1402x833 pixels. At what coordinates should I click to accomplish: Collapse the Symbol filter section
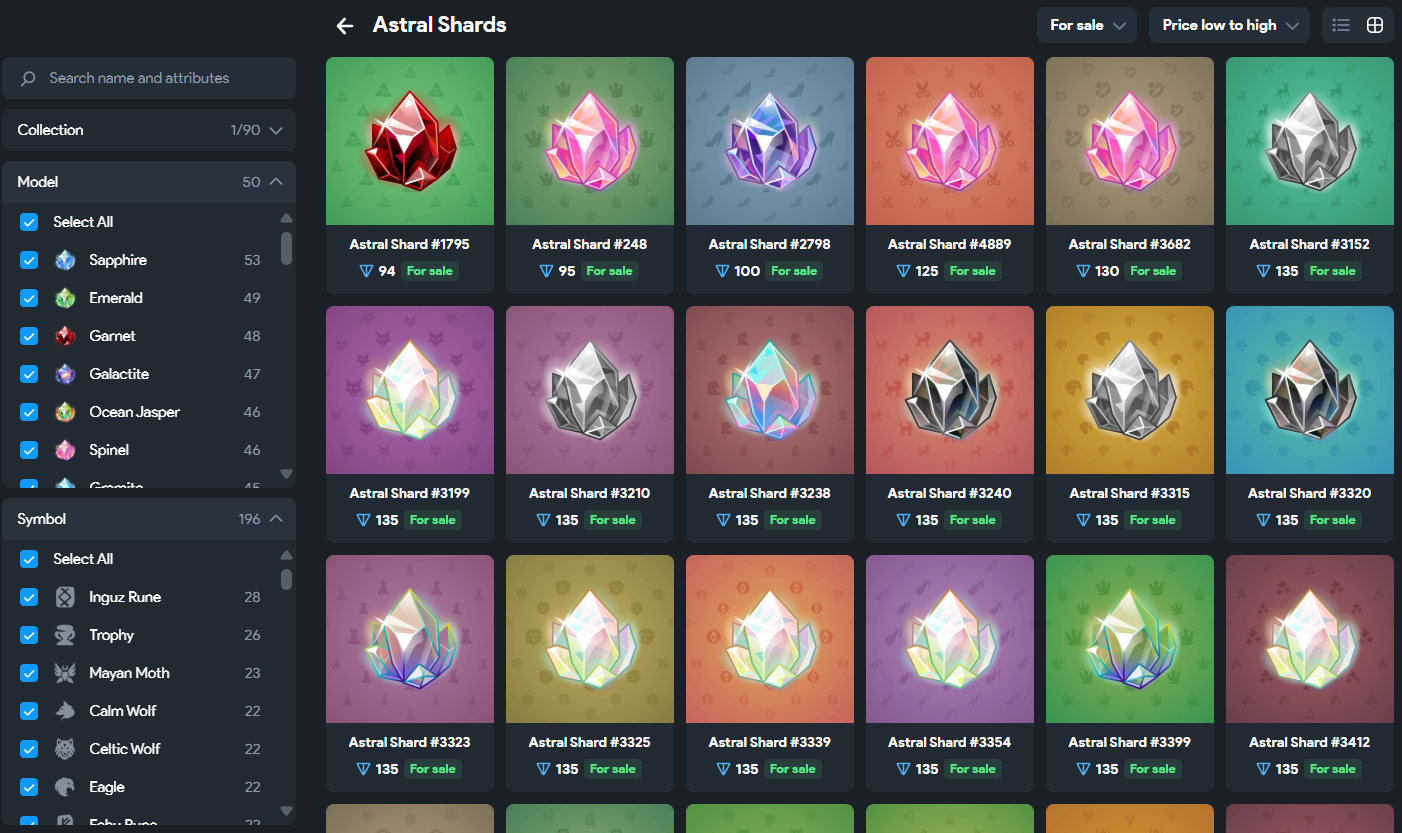click(276, 519)
